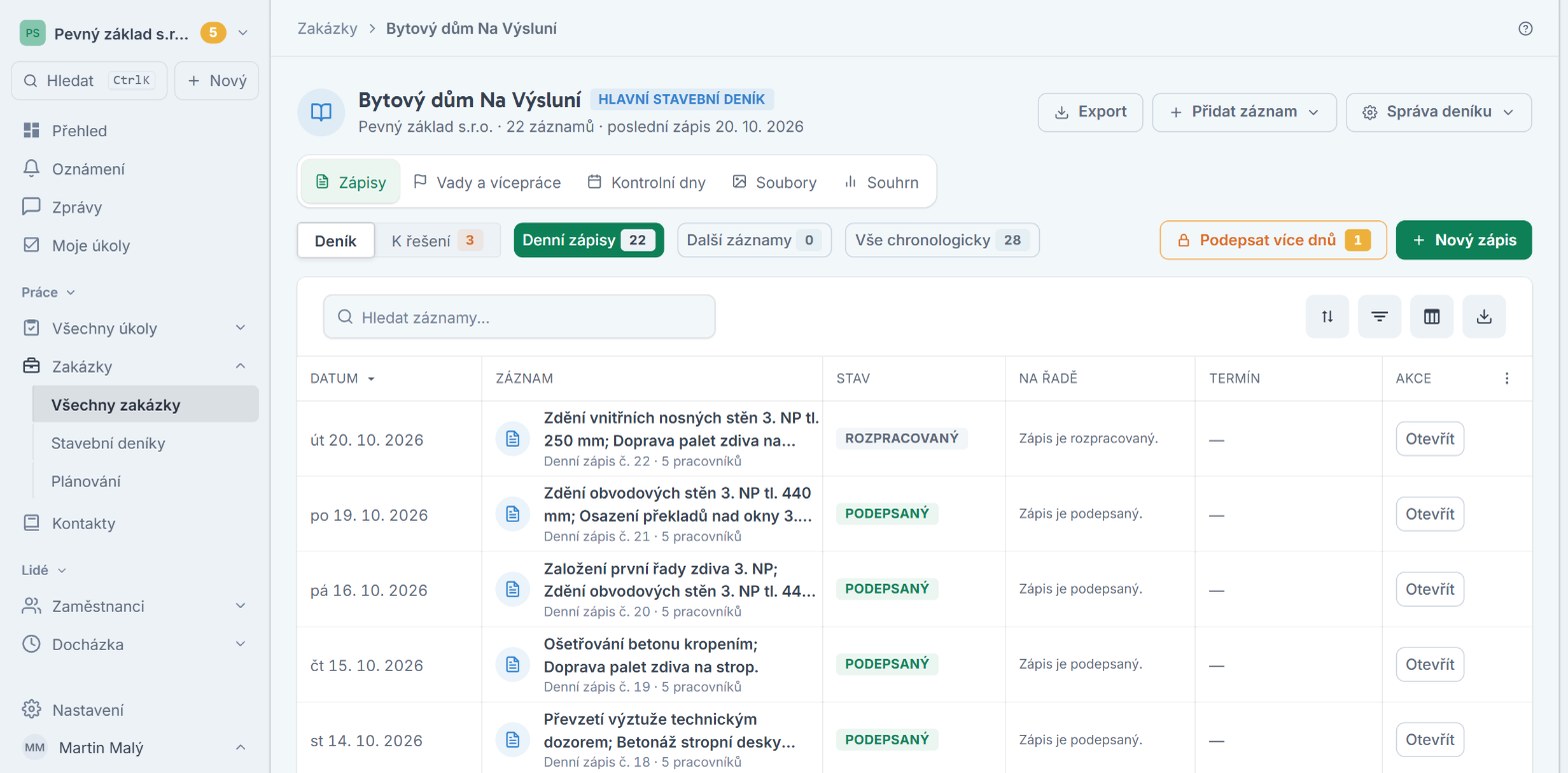The width and height of the screenshot is (1568, 773).
Task: Click the Export button
Action: click(x=1090, y=112)
